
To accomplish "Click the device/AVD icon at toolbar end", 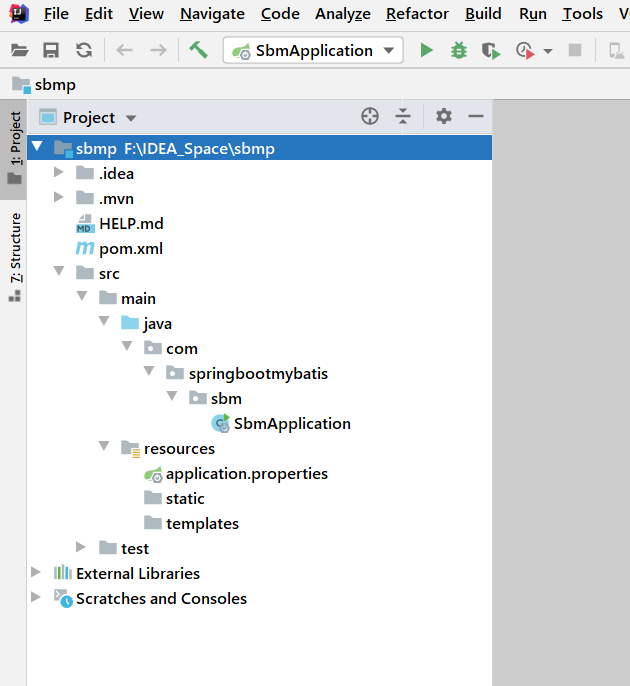I will point(616,51).
